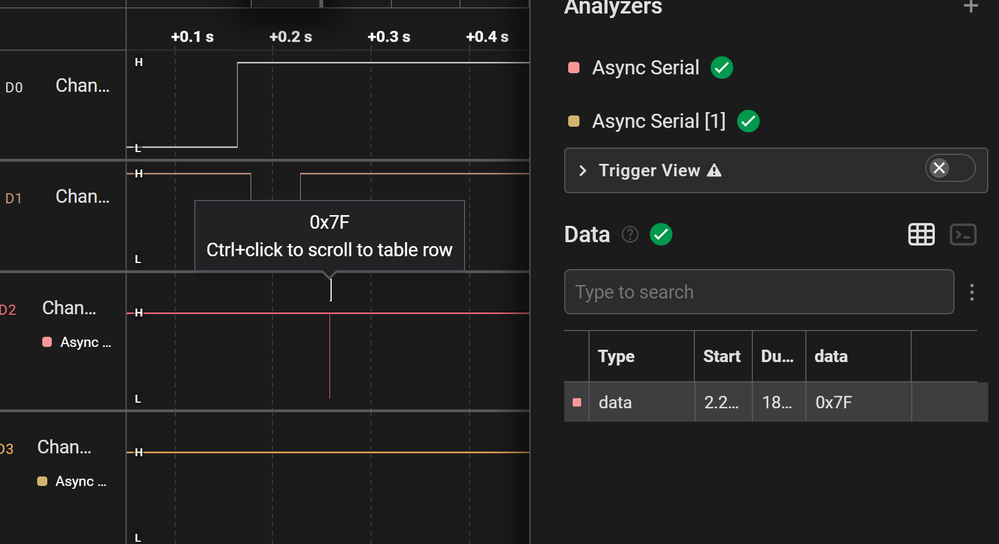Click the green check next to Data
This screenshot has width=999, height=544.
pos(661,234)
